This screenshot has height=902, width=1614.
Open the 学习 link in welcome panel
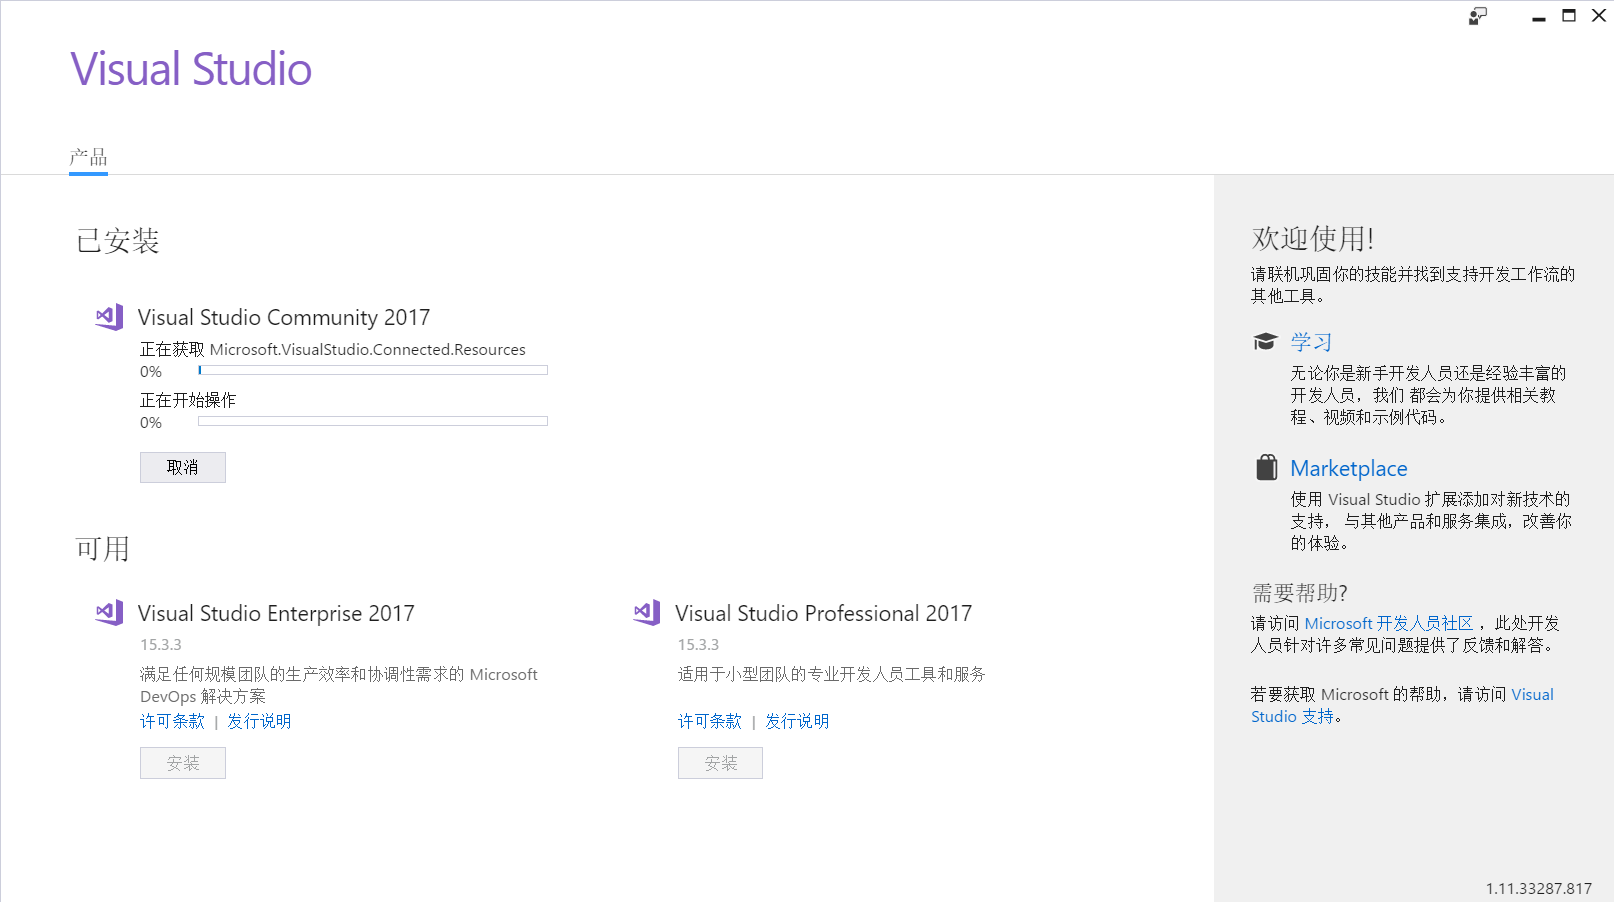pyautogui.click(x=1311, y=342)
